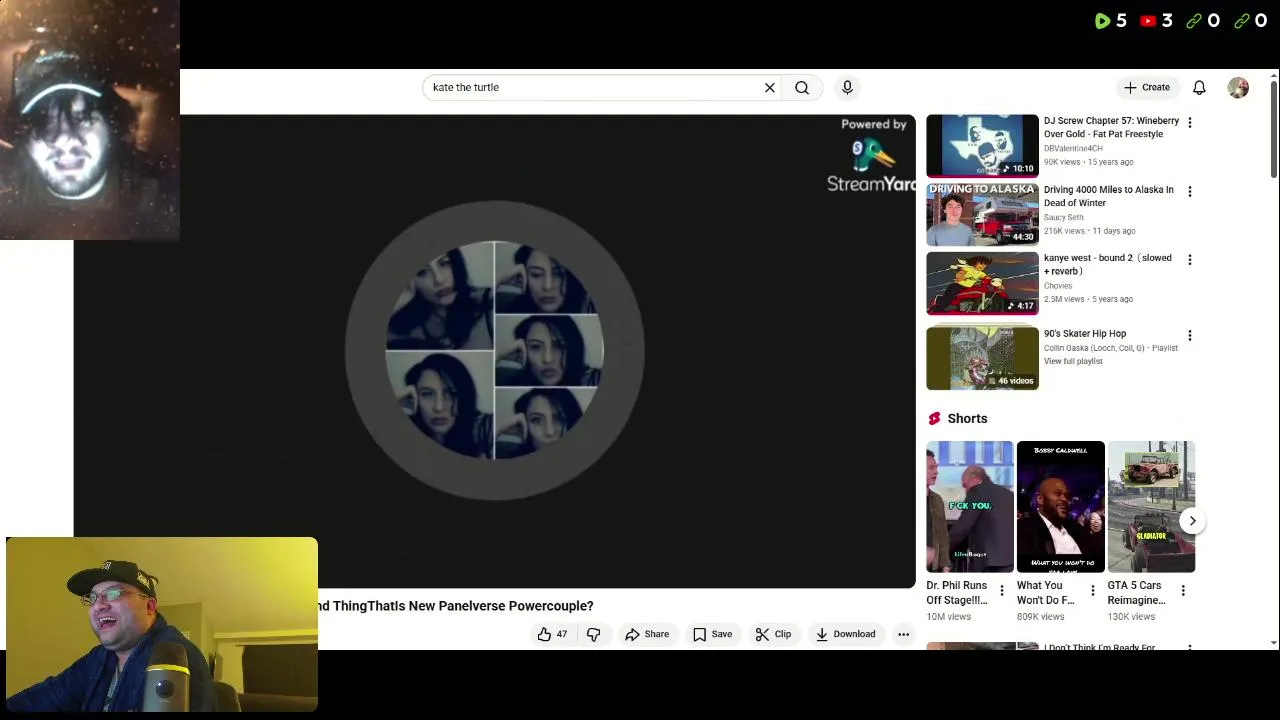The height and width of the screenshot is (720, 1280).
Task: Open the Create menu
Action: pos(1147,88)
